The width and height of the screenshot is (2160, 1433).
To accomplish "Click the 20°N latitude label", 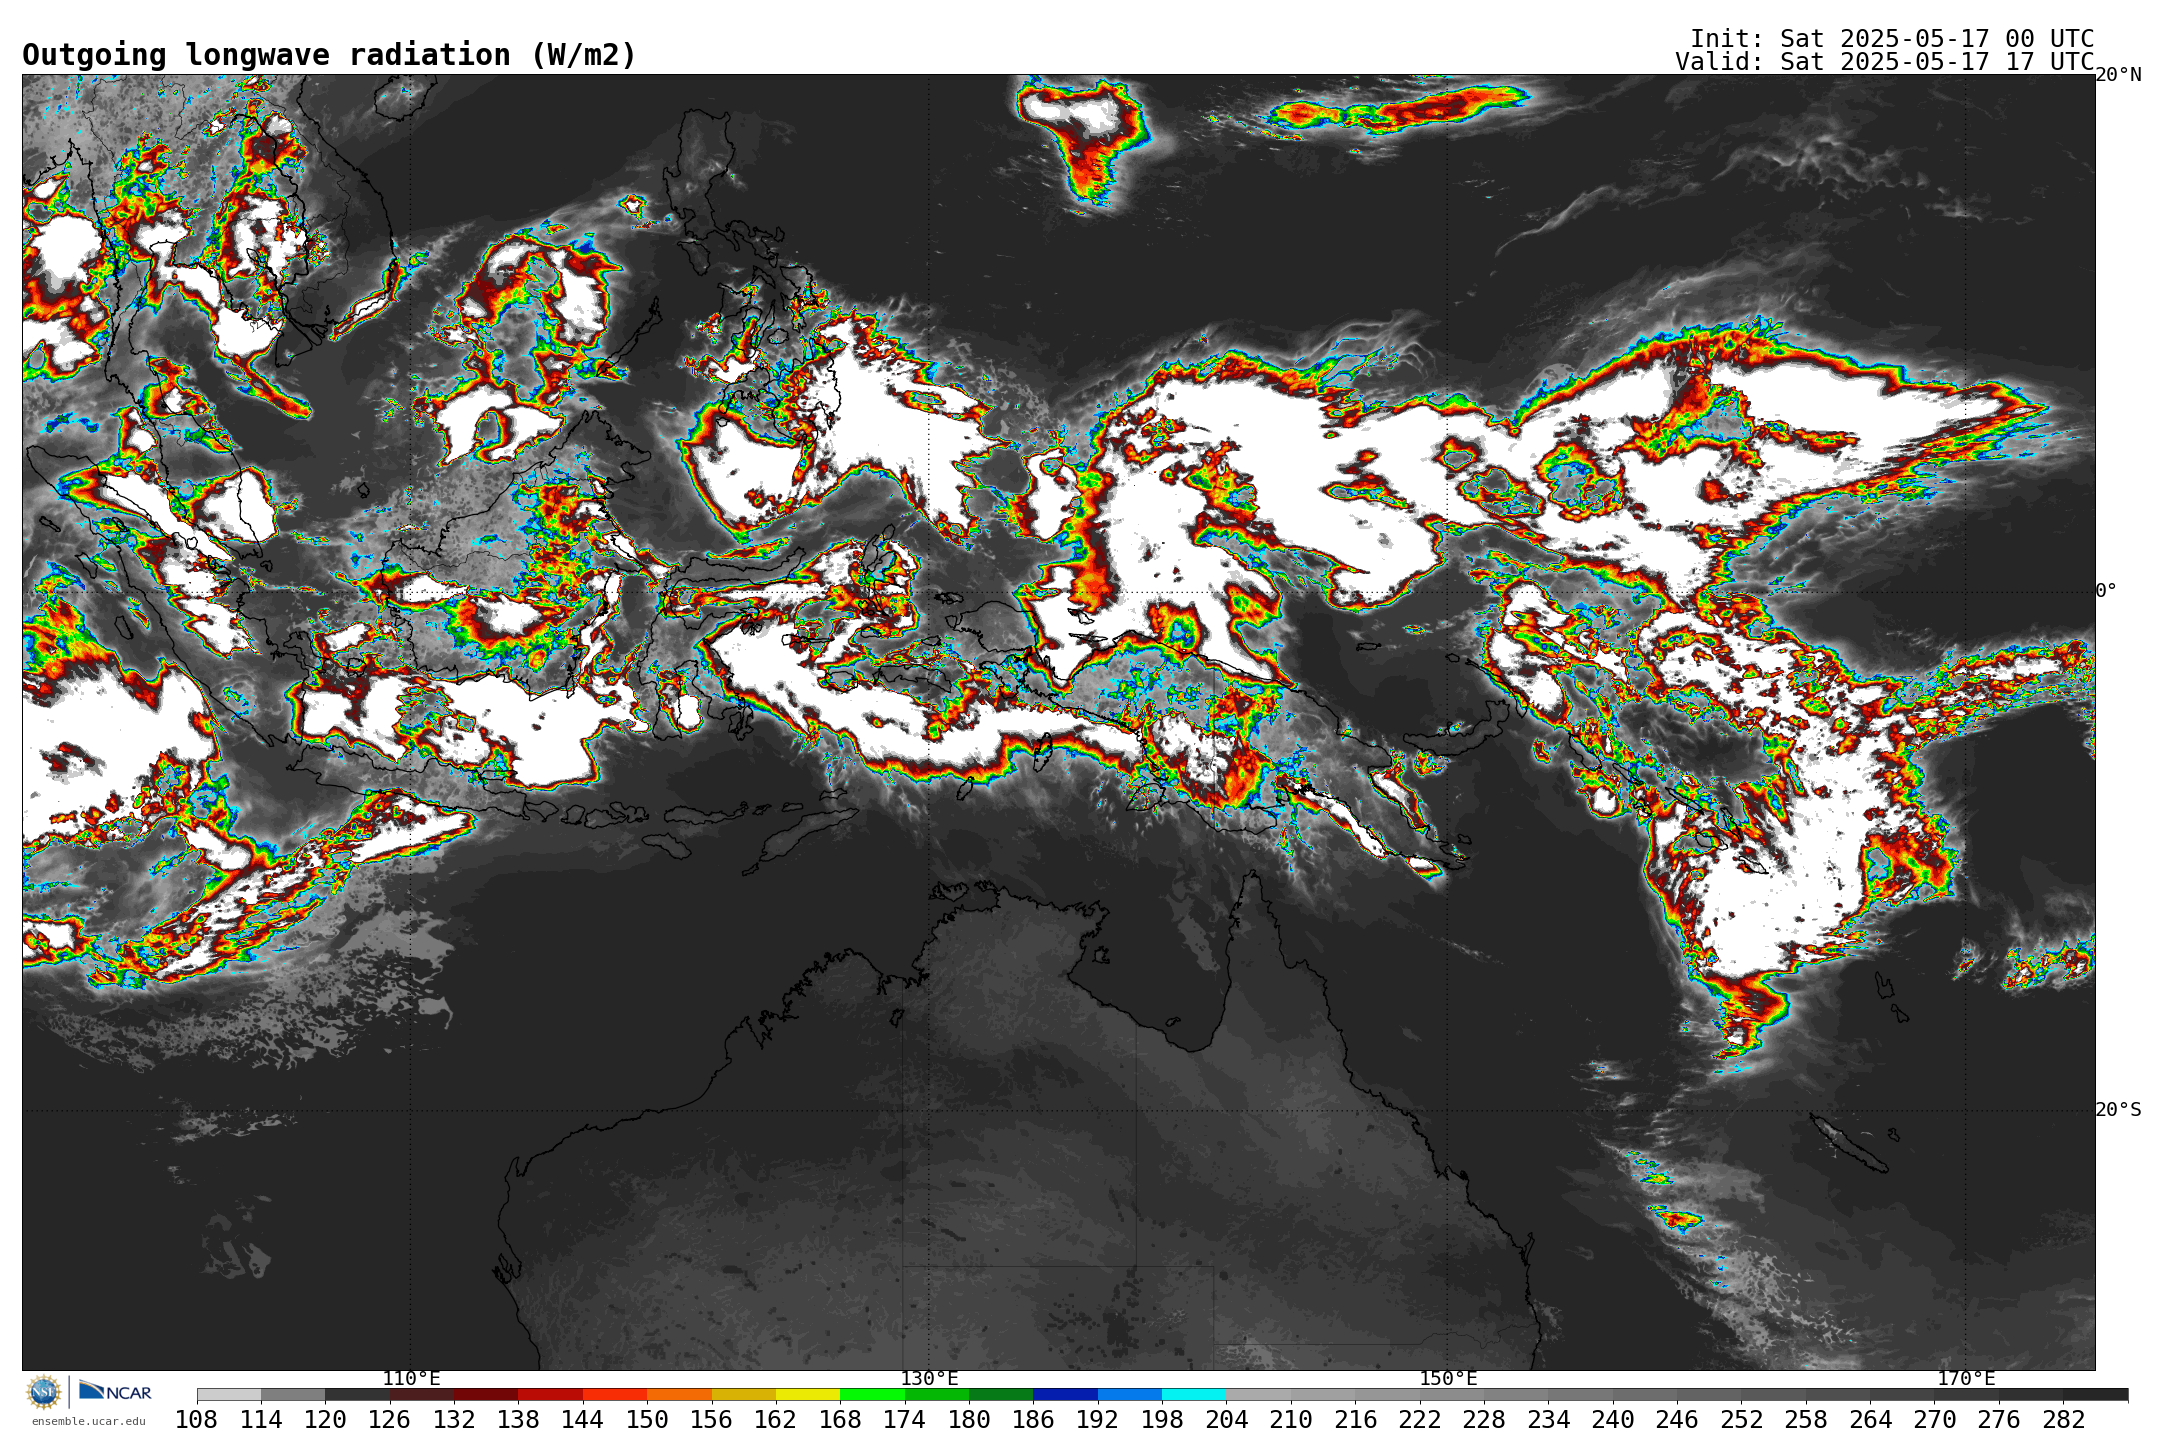I will coord(2118,75).
